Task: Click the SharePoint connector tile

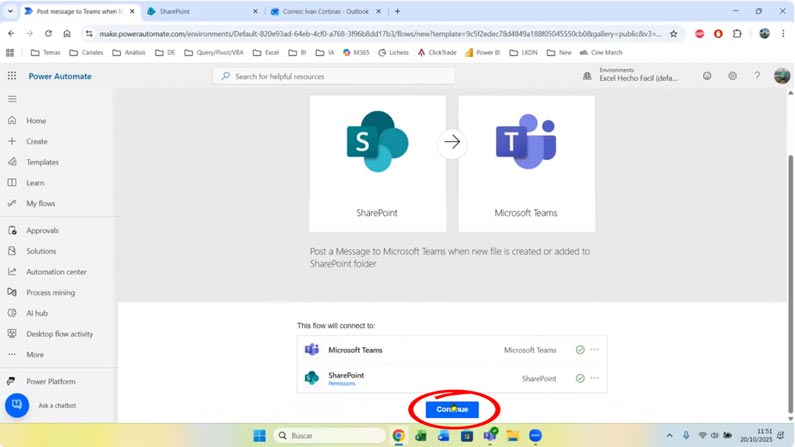Action: pos(378,164)
